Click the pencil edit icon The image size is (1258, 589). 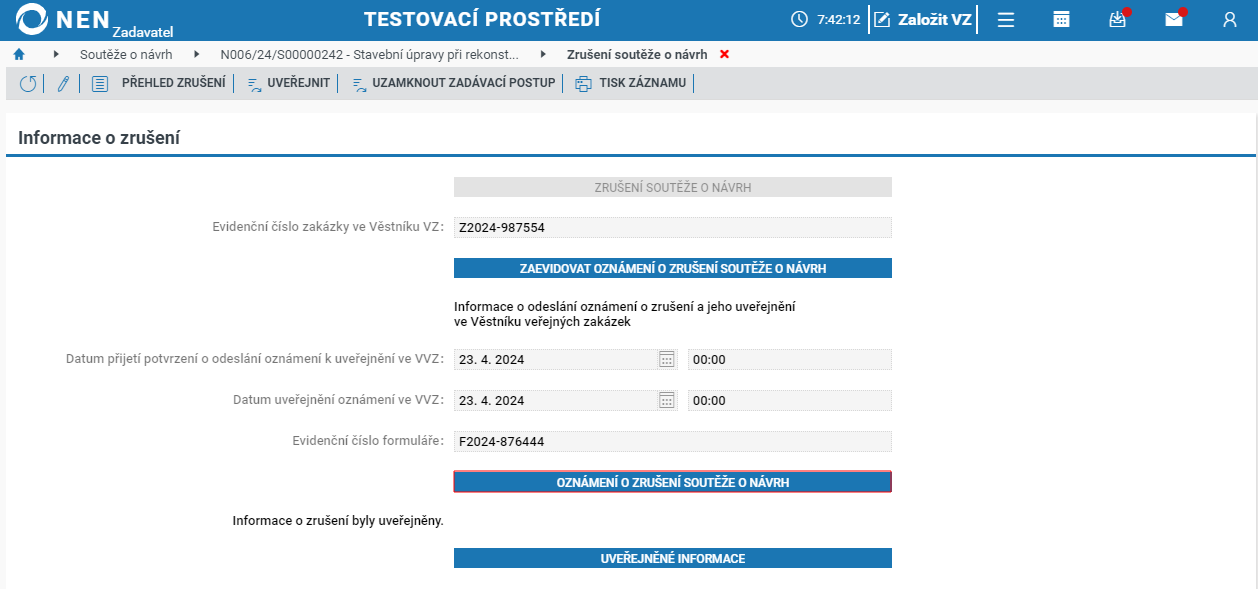[x=62, y=84]
